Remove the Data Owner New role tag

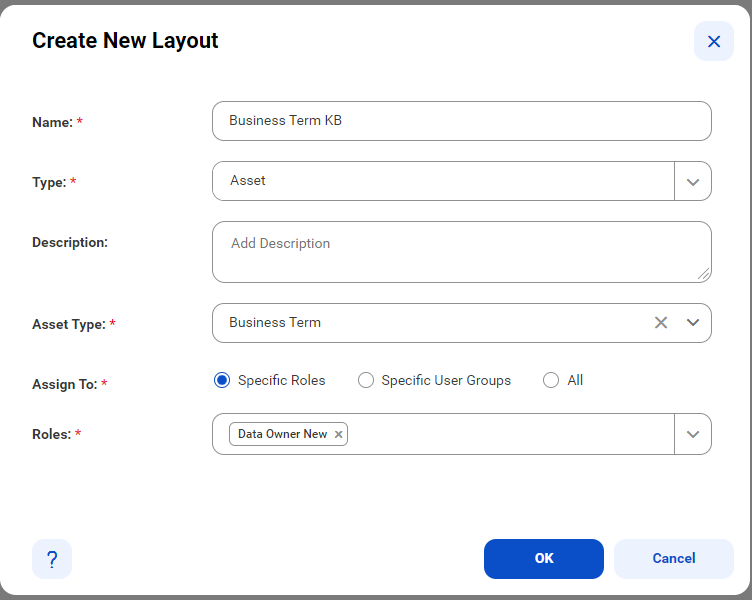pos(339,435)
